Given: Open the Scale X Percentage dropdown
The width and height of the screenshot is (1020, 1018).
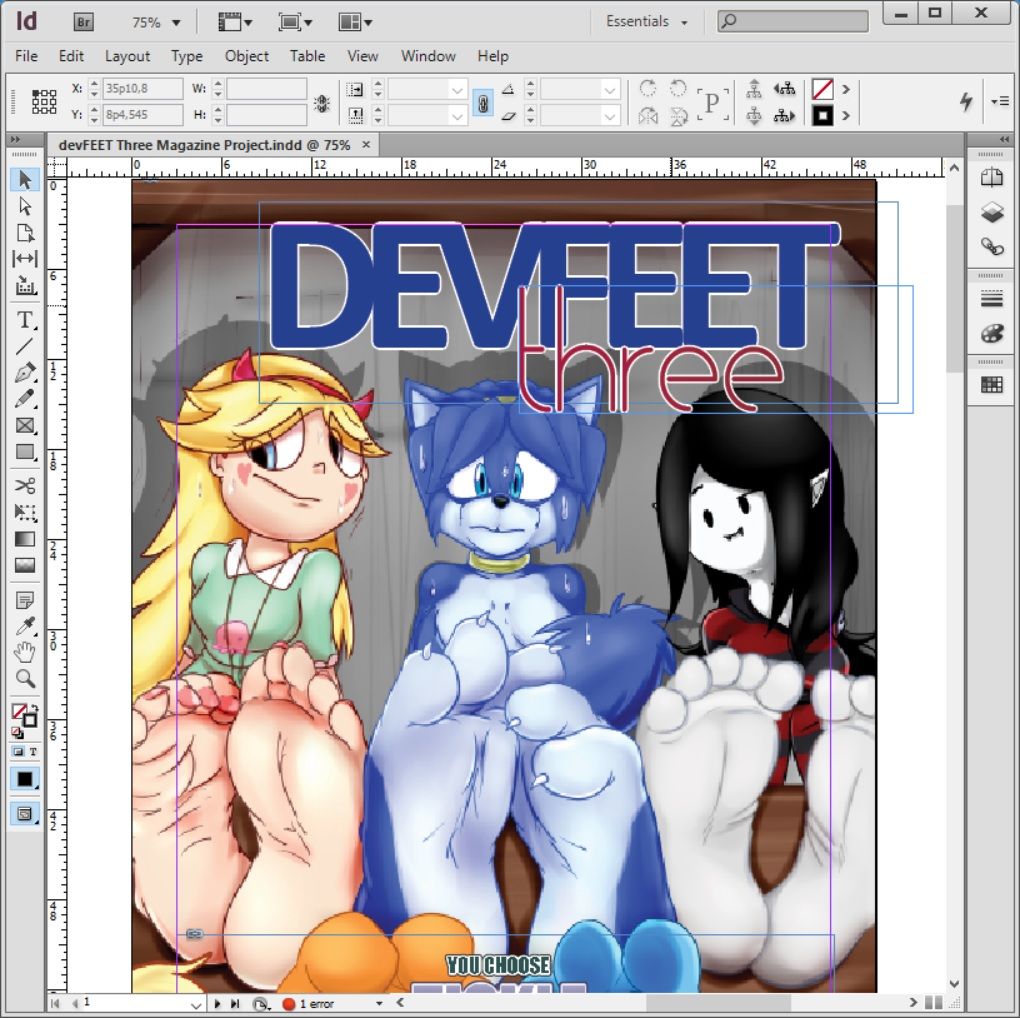Looking at the screenshot, I should tap(457, 89).
